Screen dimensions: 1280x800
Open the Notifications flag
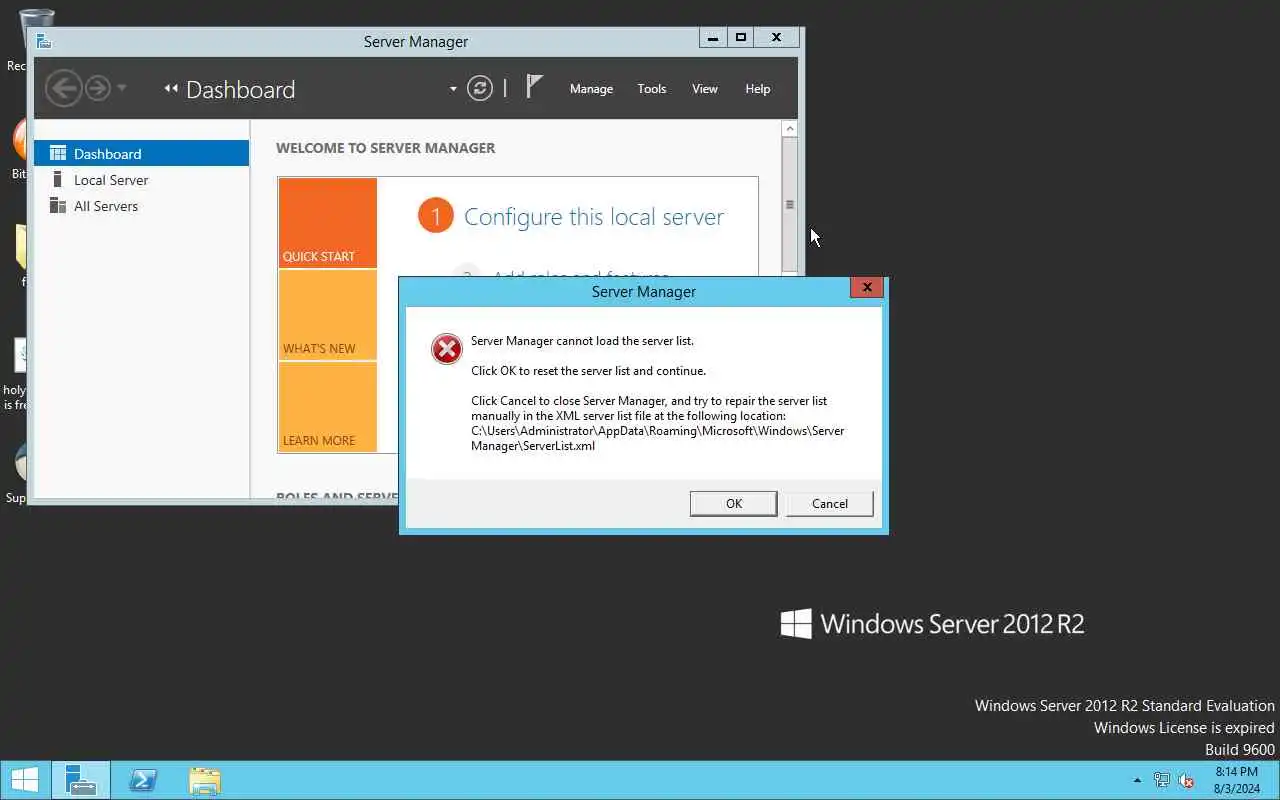534,87
